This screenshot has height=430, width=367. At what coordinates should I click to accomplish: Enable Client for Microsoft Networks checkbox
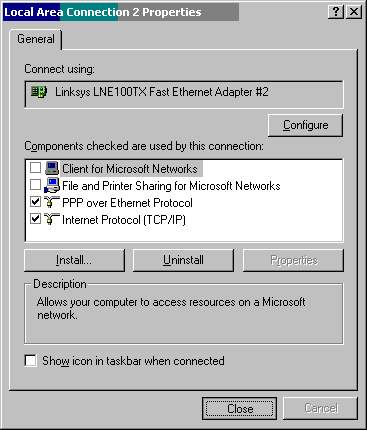[35, 167]
